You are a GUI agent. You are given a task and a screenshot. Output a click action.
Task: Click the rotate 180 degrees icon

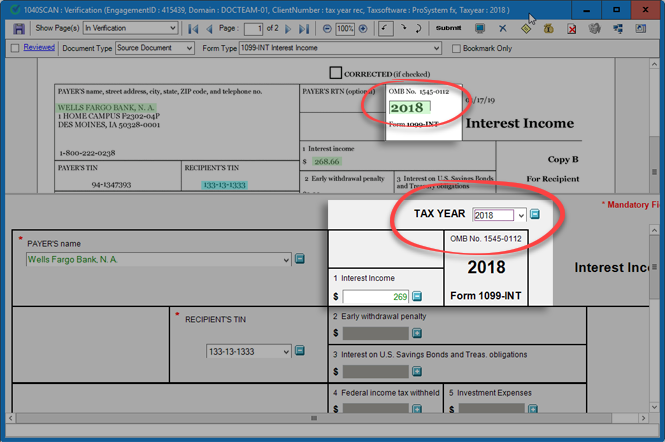pyautogui.click(x=418, y=29)
